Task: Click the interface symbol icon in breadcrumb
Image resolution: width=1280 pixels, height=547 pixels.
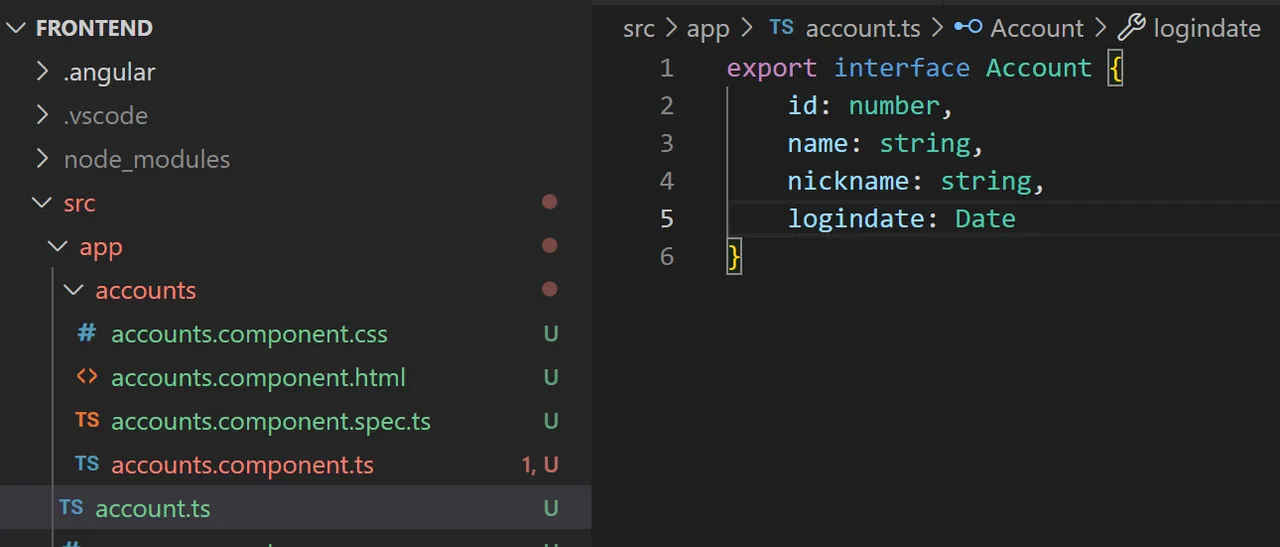Action: [968, 27]
